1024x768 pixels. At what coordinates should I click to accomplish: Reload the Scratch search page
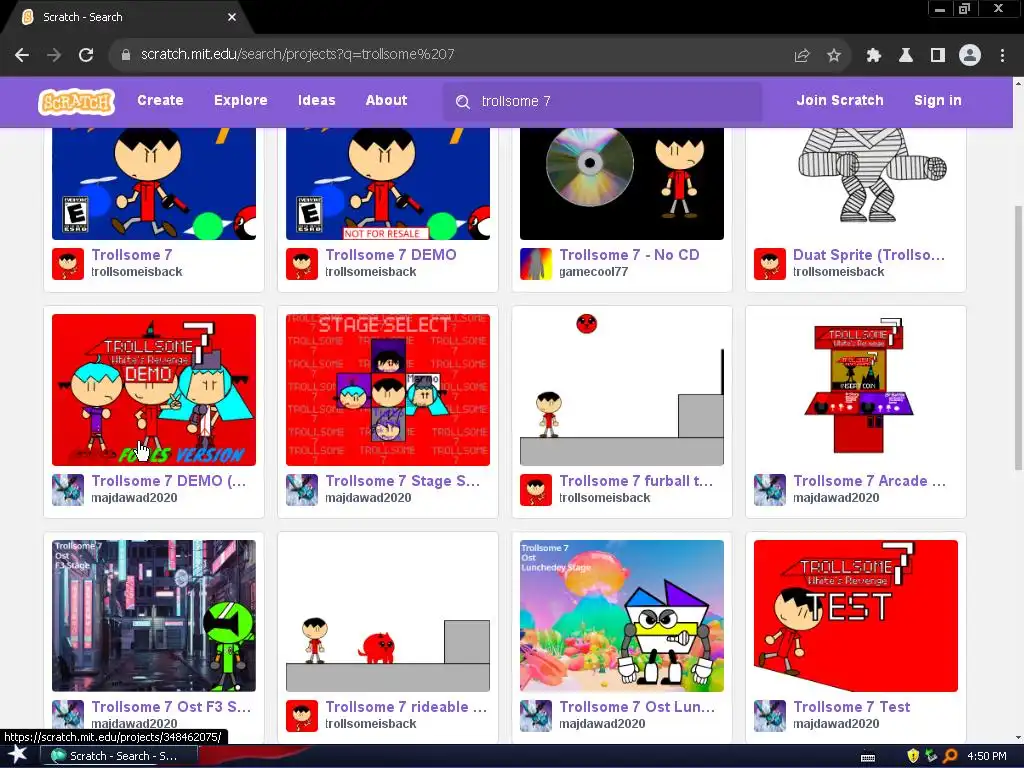[86, 55]
